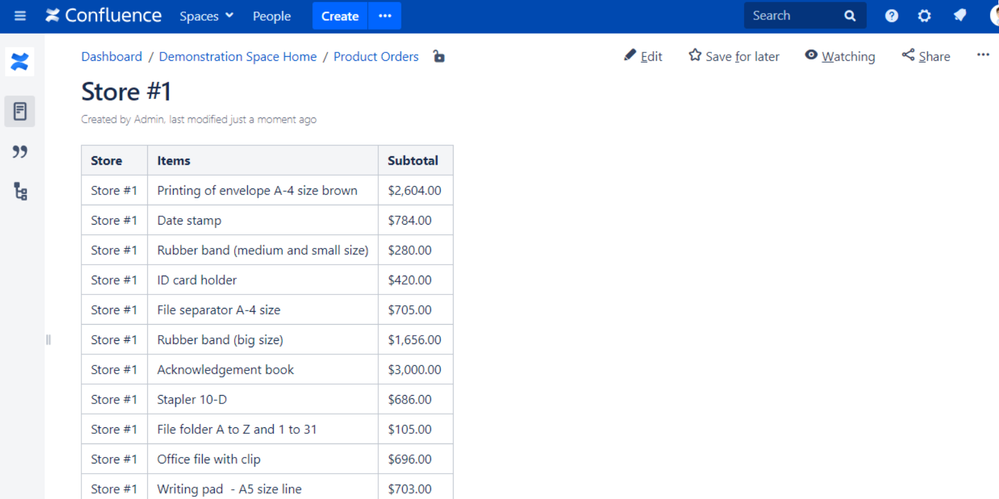Click the $784.00 subtotal cell

coord(416,221)
